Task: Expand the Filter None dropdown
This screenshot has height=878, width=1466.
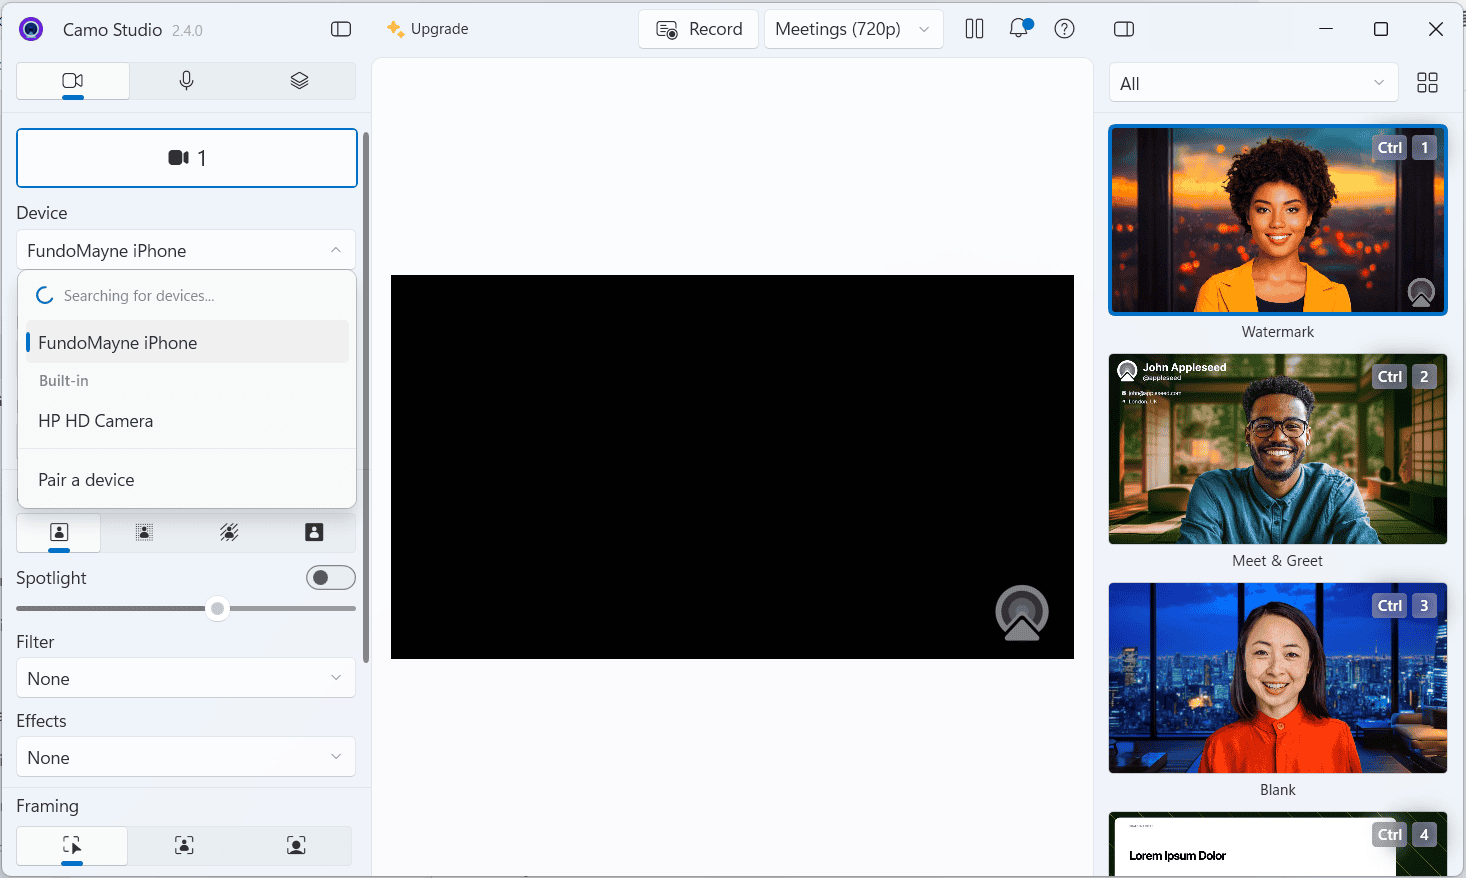Action: 186,678
